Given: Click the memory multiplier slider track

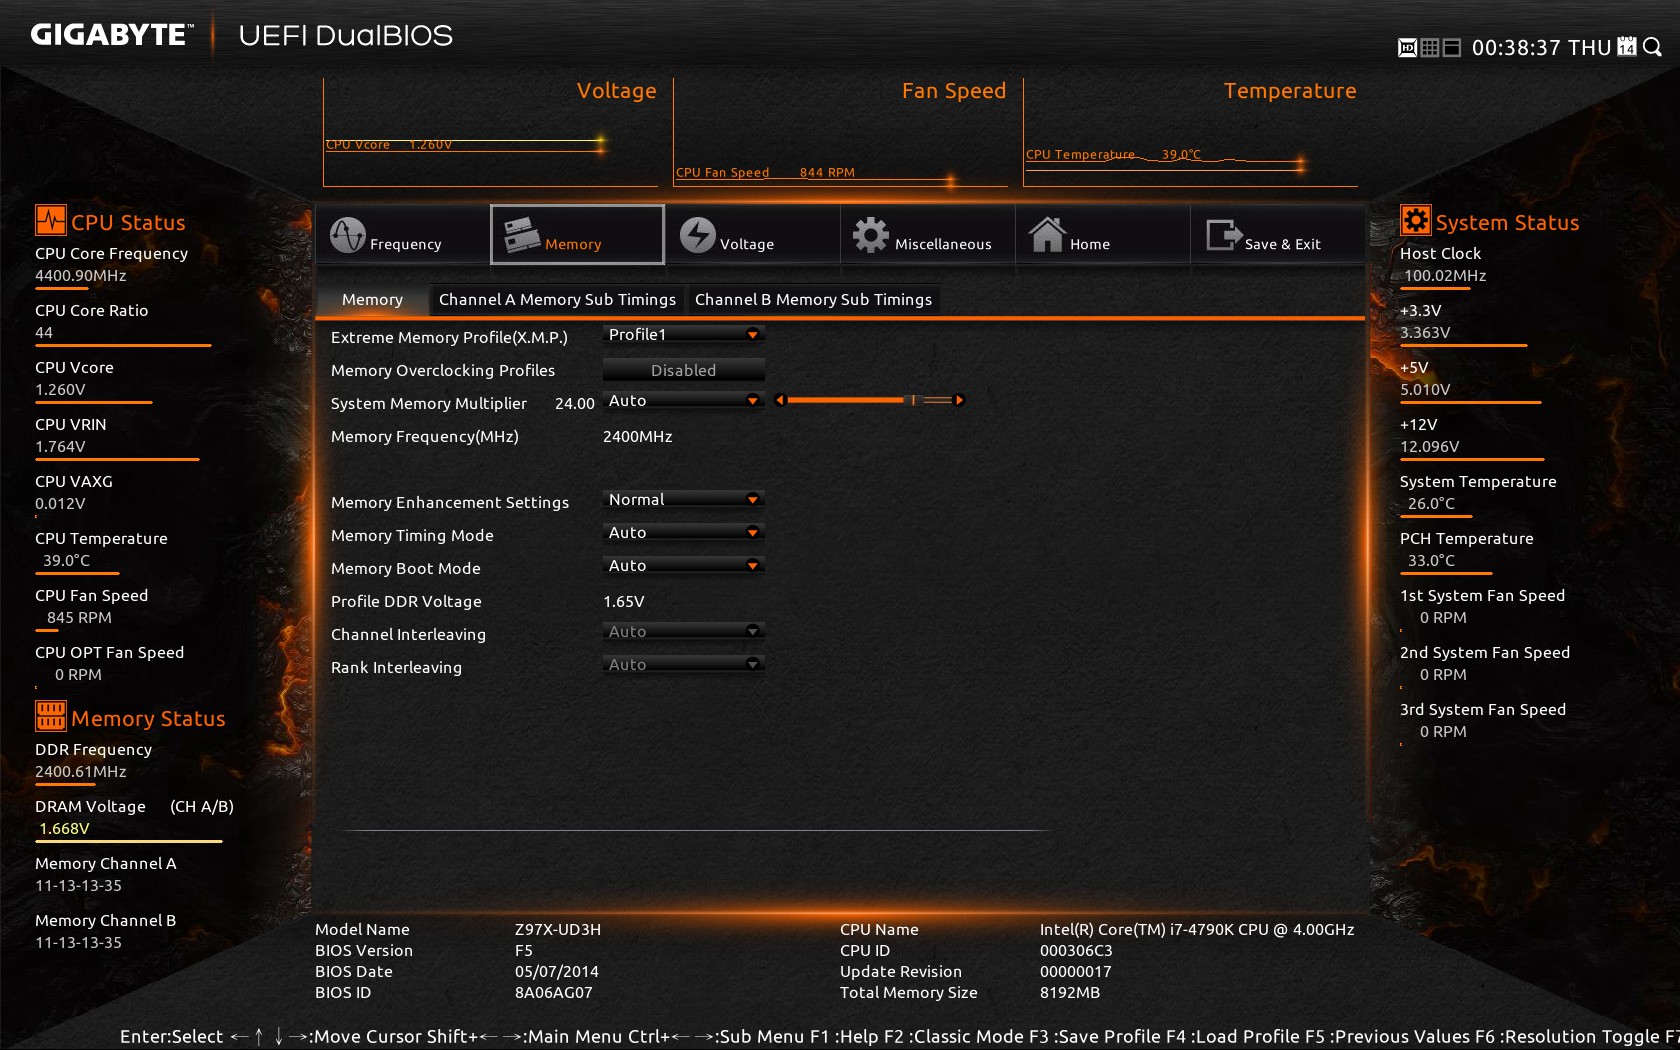Looking at the screenshot, I should pos(870,400).
